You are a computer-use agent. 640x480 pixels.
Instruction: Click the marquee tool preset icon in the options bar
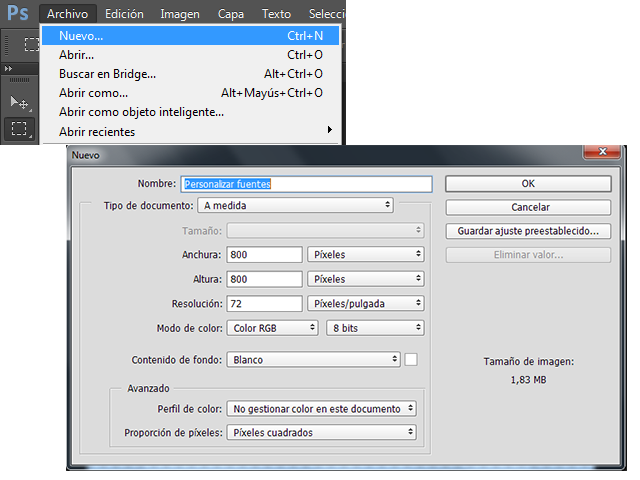pos(31,44)
